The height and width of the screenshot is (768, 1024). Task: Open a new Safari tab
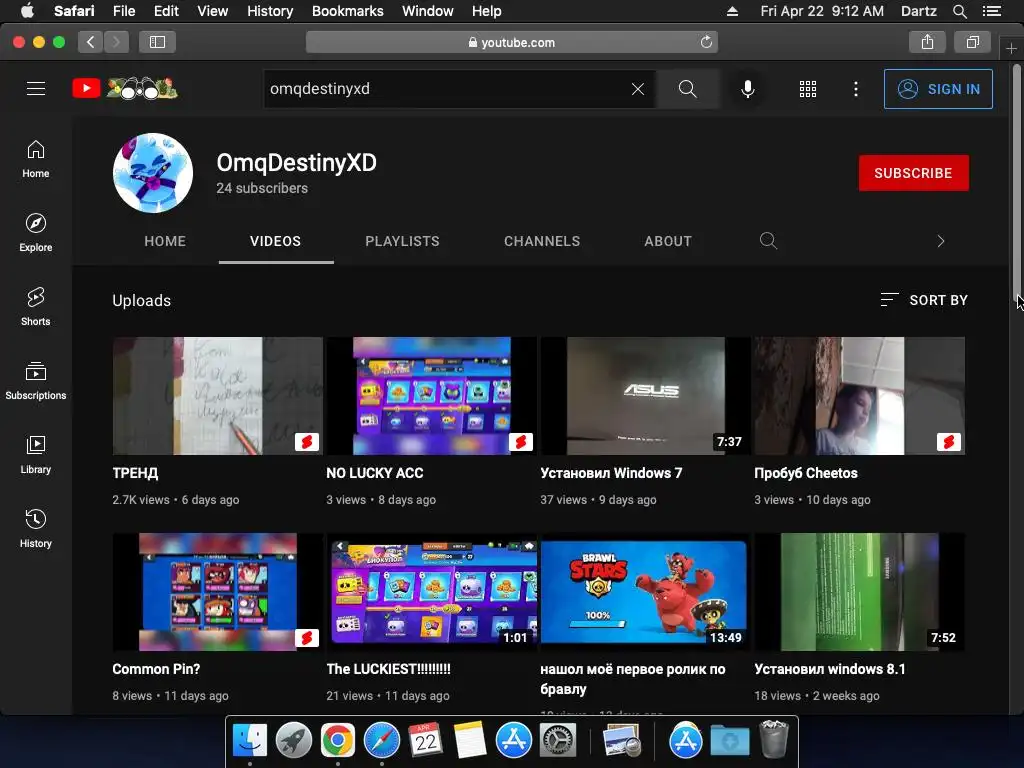click(1011, 48)
